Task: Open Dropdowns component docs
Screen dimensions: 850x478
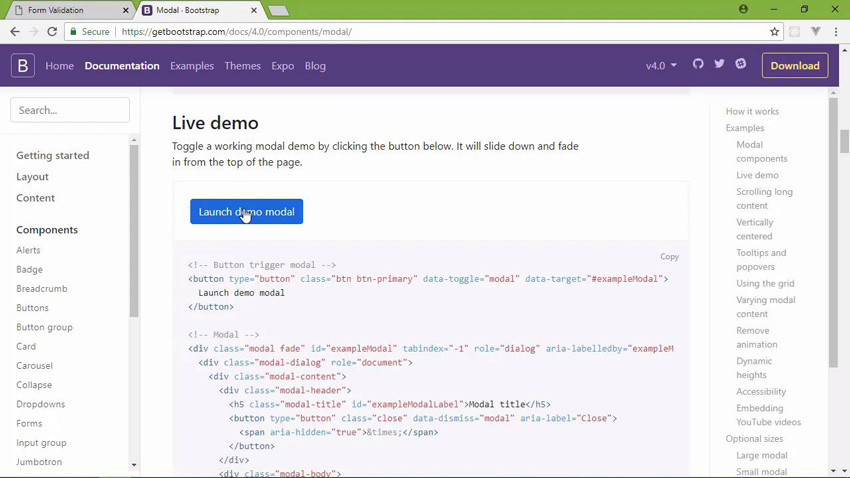Action: (41, 404)
